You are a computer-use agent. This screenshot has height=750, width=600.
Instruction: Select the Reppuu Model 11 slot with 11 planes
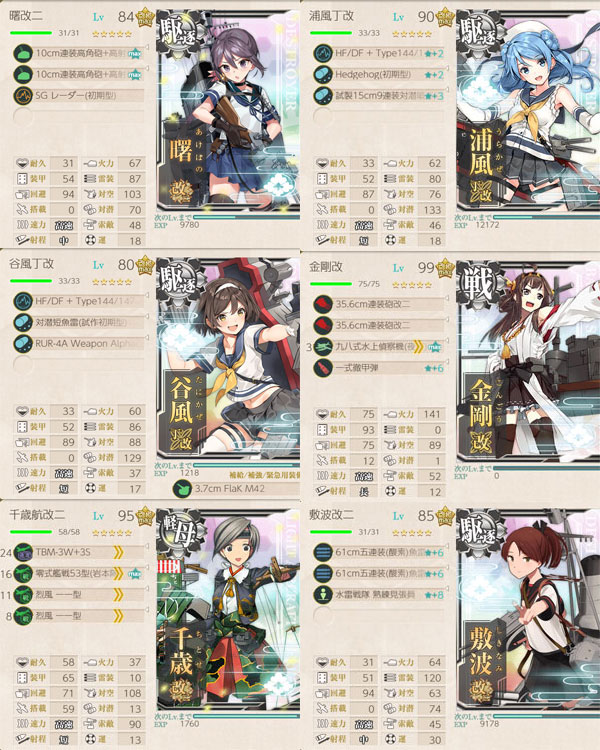[79, 595]
